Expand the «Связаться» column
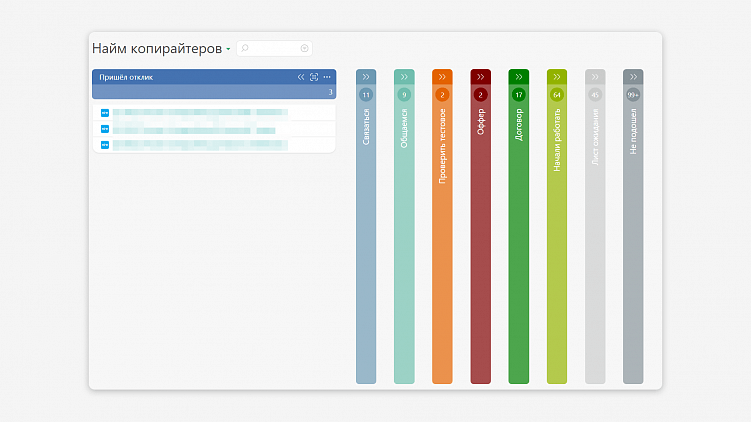 (x=366, y=76)
